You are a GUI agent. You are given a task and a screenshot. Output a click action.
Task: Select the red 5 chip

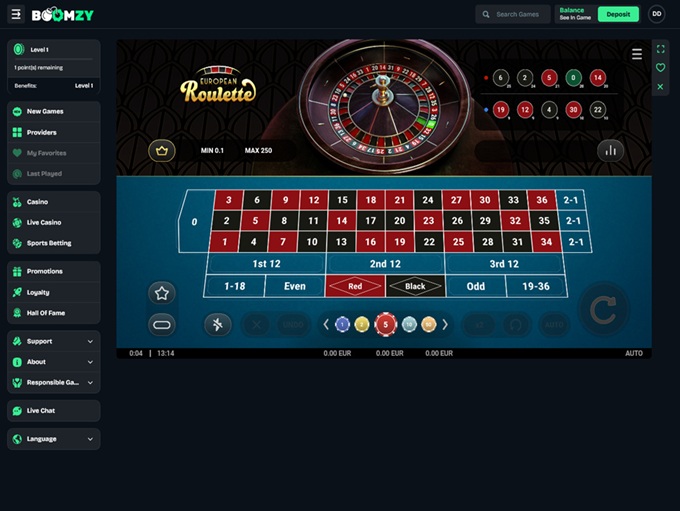386,324
